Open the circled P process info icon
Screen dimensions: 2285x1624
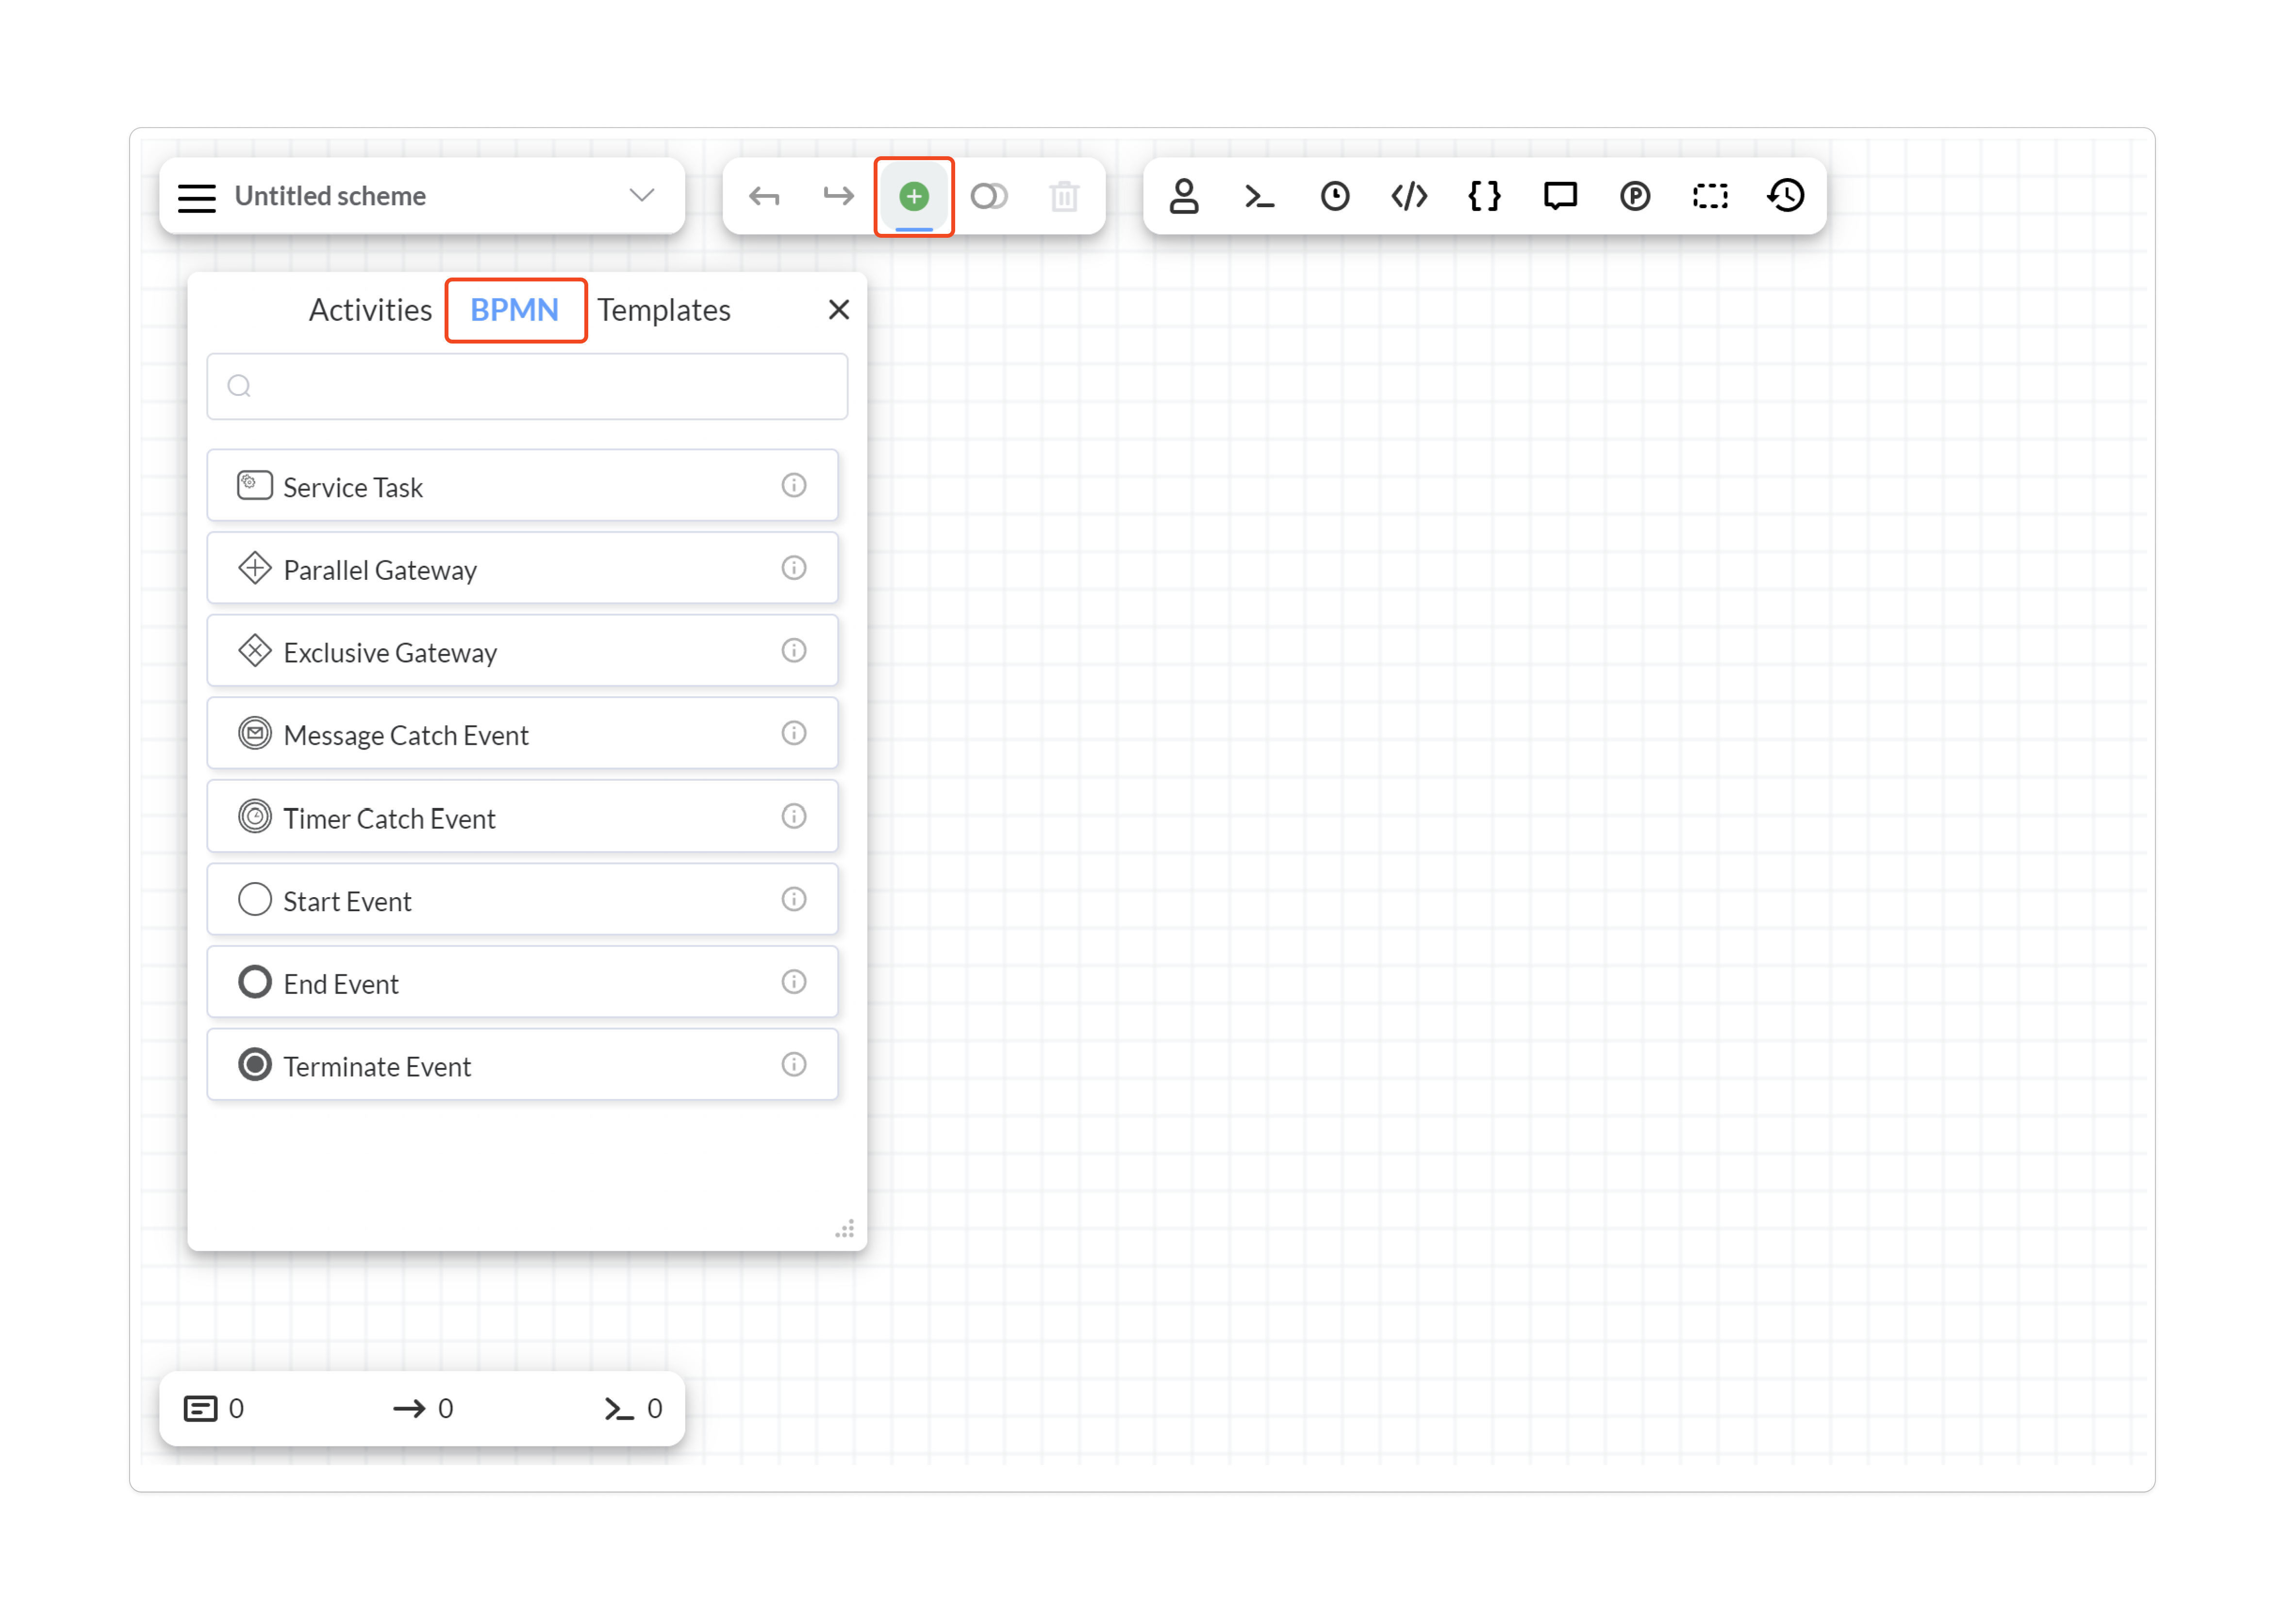coord(1634,196)
